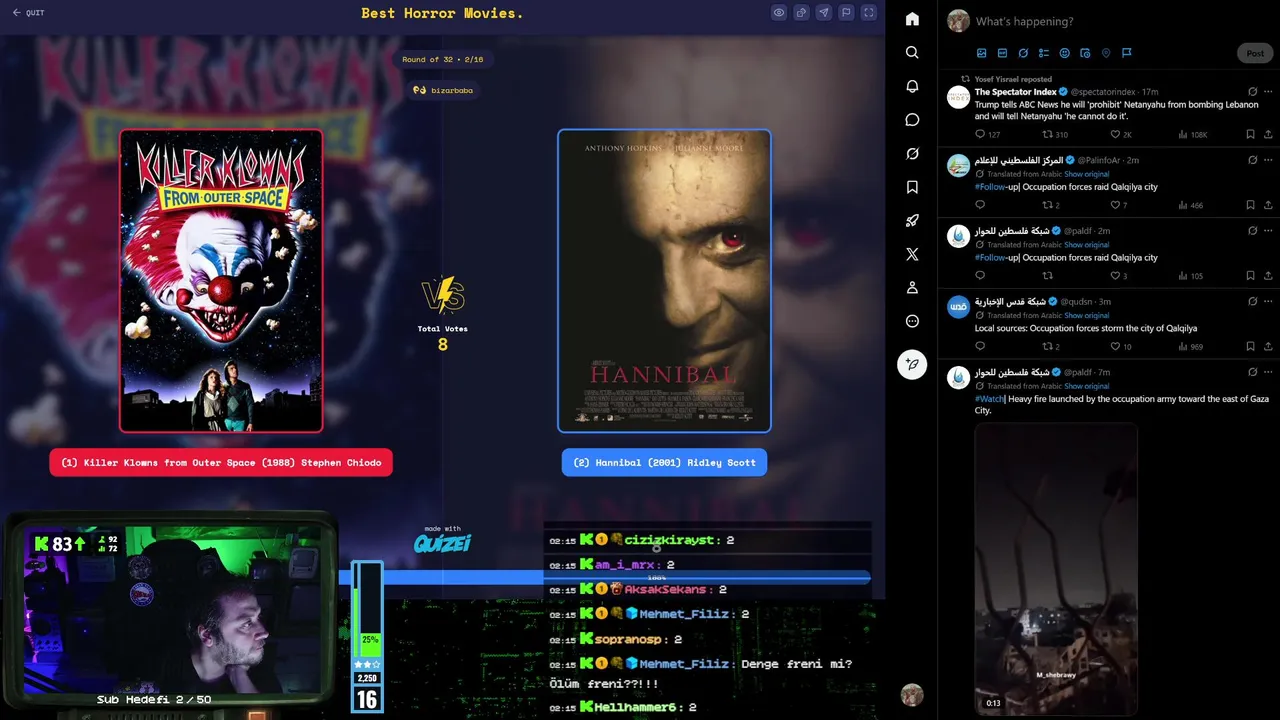Click the copy link icon in Quizei toolbar

(x=801, y=13)
